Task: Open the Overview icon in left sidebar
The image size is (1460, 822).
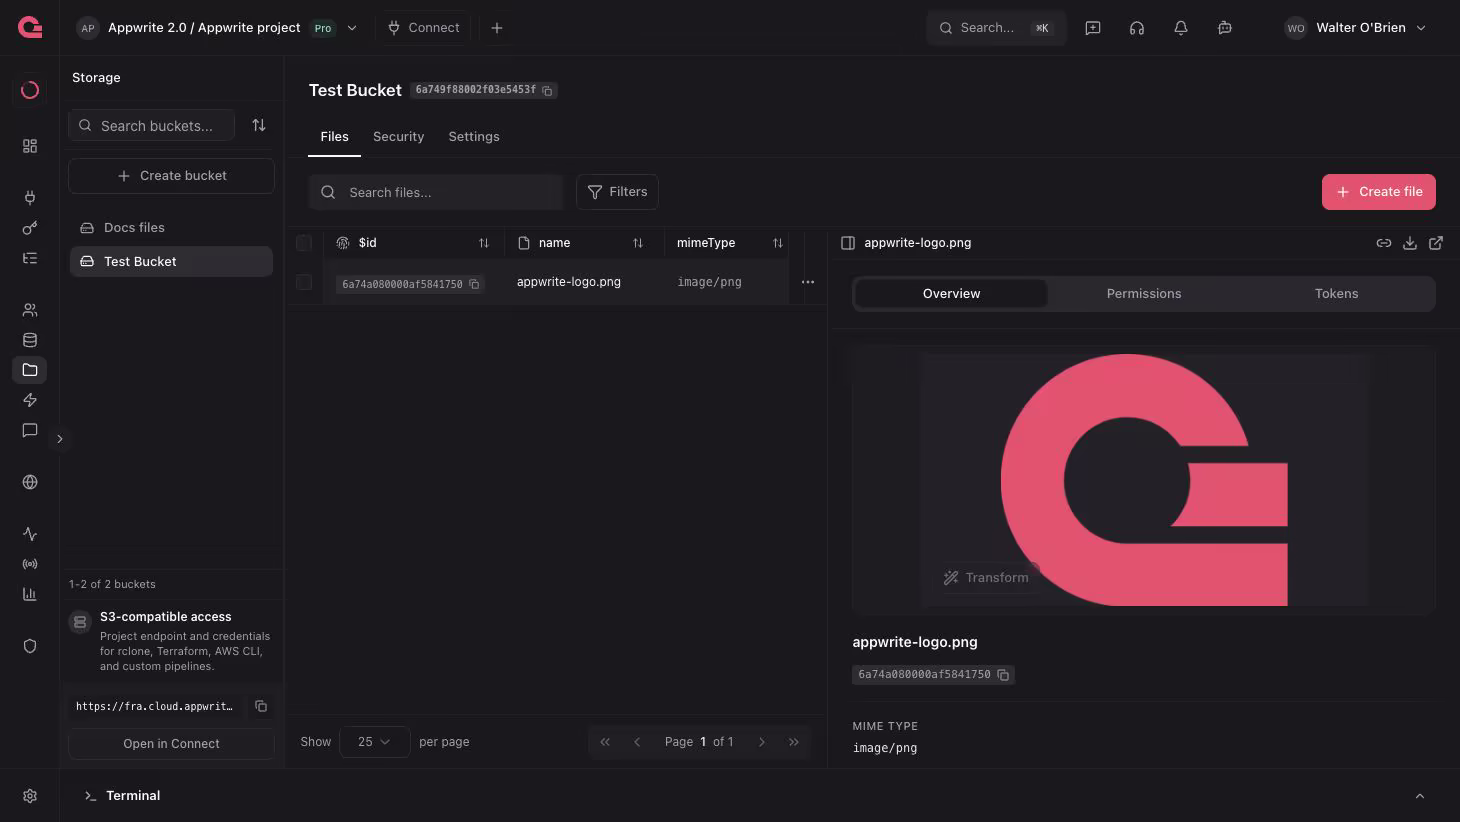Action: pyautogui.click(x=30, y=90)
